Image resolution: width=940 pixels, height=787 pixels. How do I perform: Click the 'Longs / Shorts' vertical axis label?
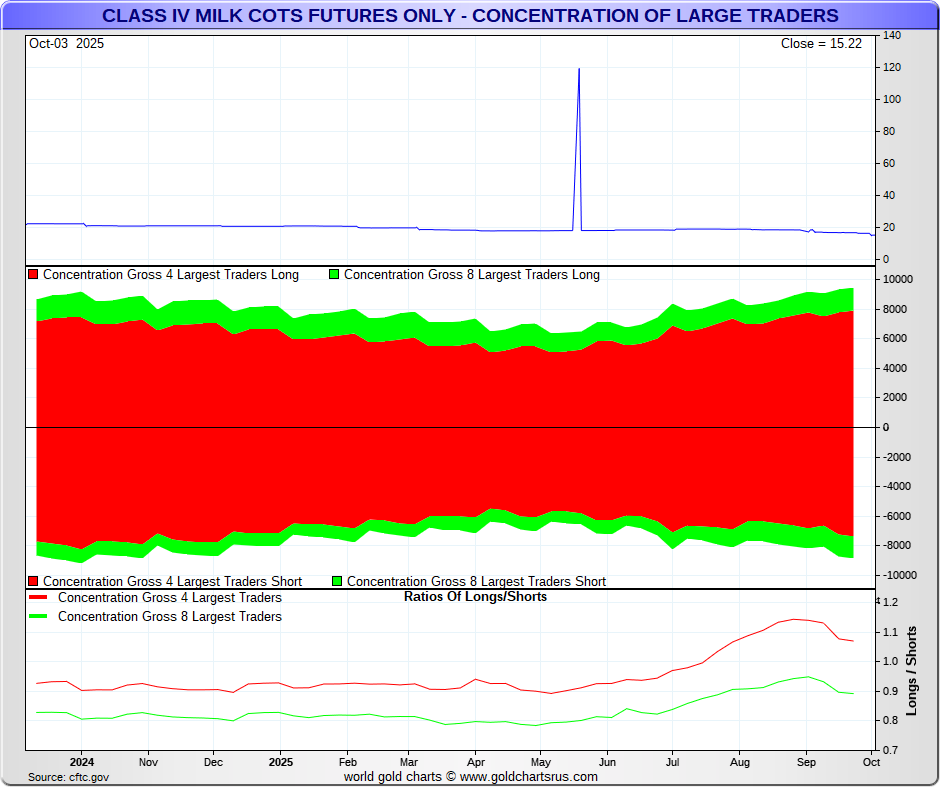(912, 671)
